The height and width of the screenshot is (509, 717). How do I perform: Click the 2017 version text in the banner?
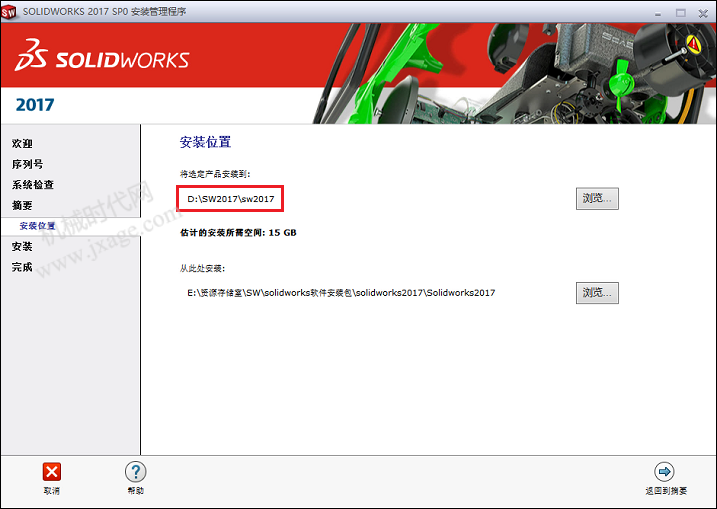(x=35, y=105)
